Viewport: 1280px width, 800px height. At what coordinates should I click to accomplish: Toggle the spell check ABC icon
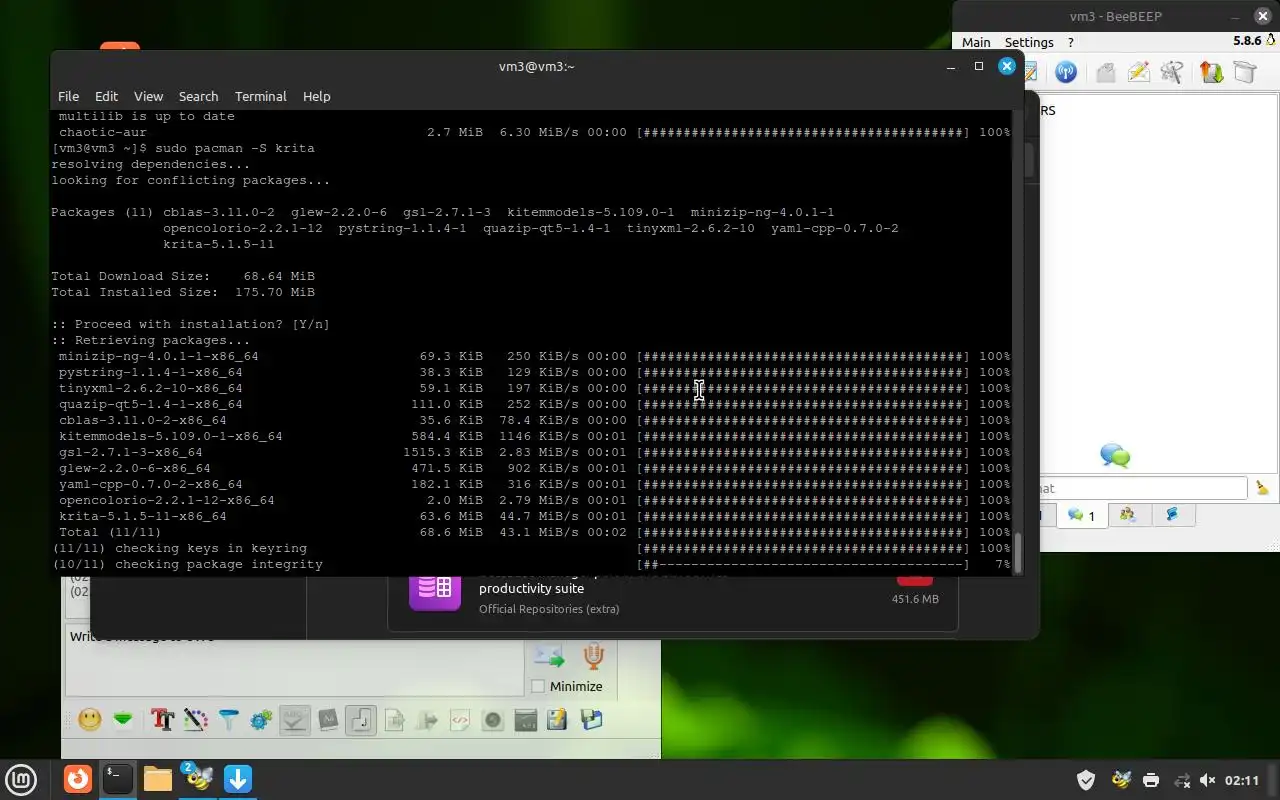pyautogui.click(x=294, y=719)
